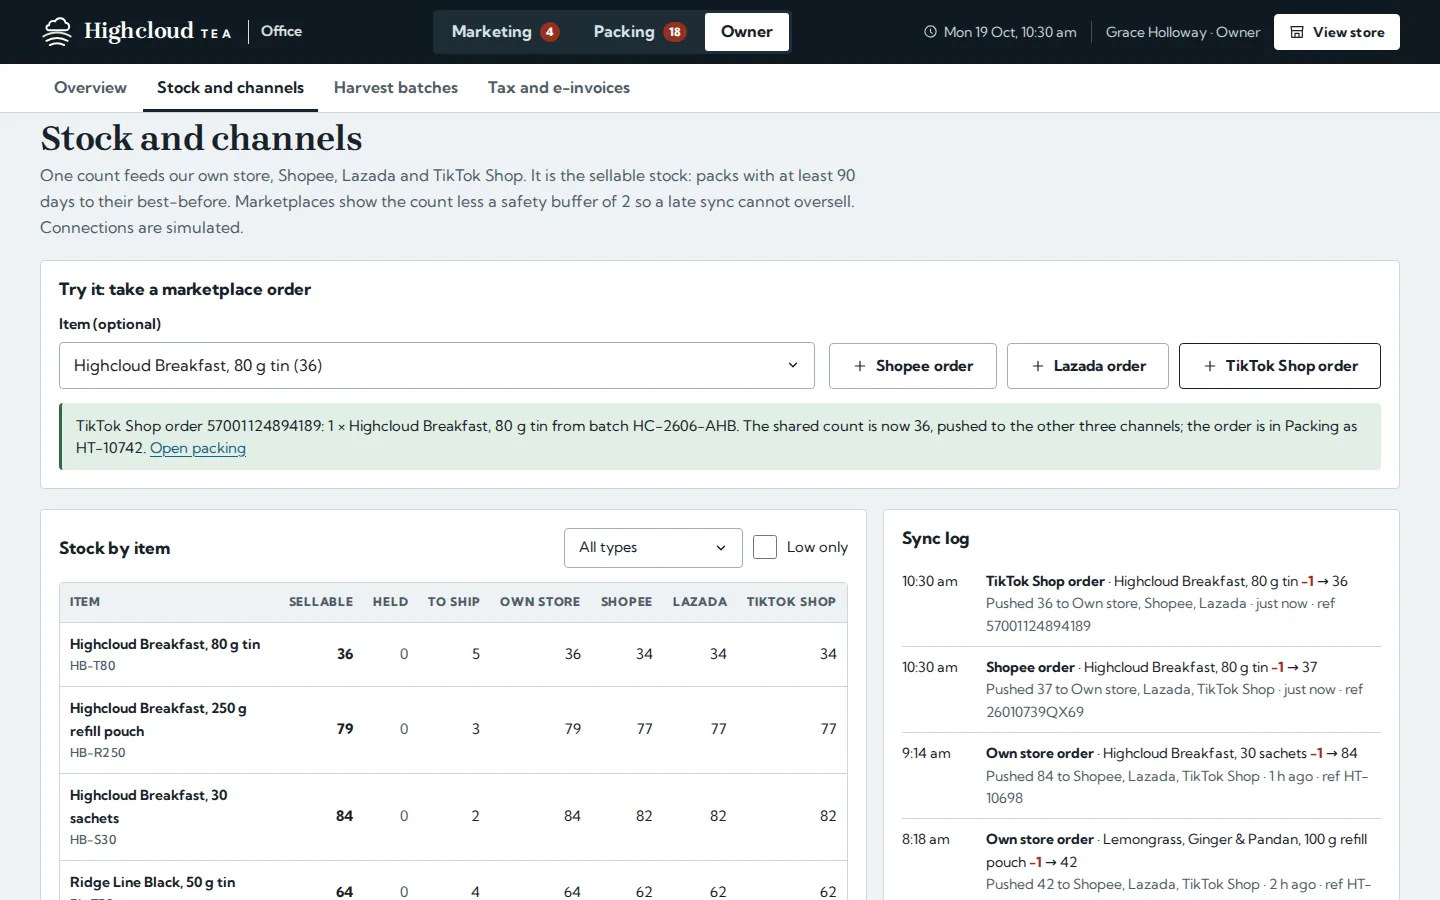The image size is (1440, 900).
Task: Click the Packing badge showing 18
Action: 675,32
